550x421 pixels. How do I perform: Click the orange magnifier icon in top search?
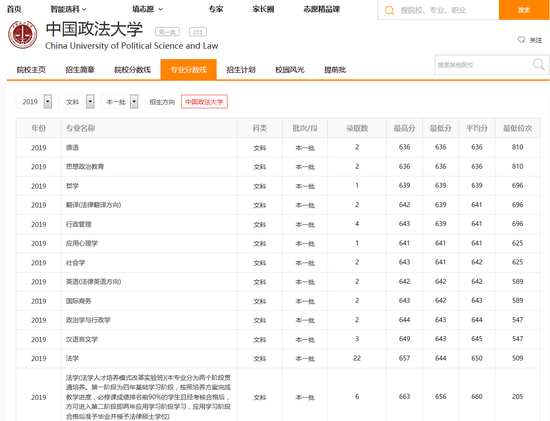(389, 11)
